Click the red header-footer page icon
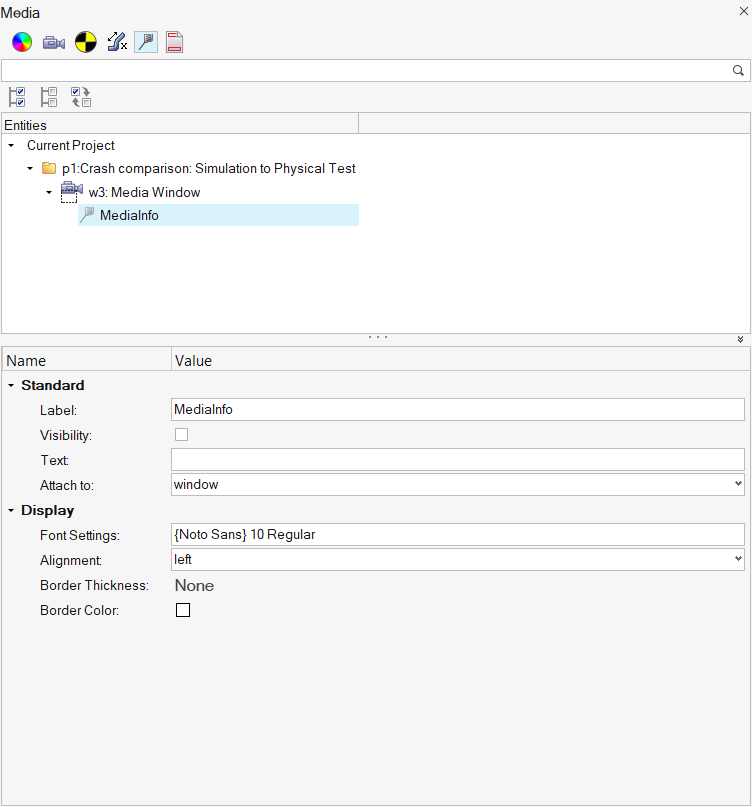752x807 pixels. pos(175,43)
